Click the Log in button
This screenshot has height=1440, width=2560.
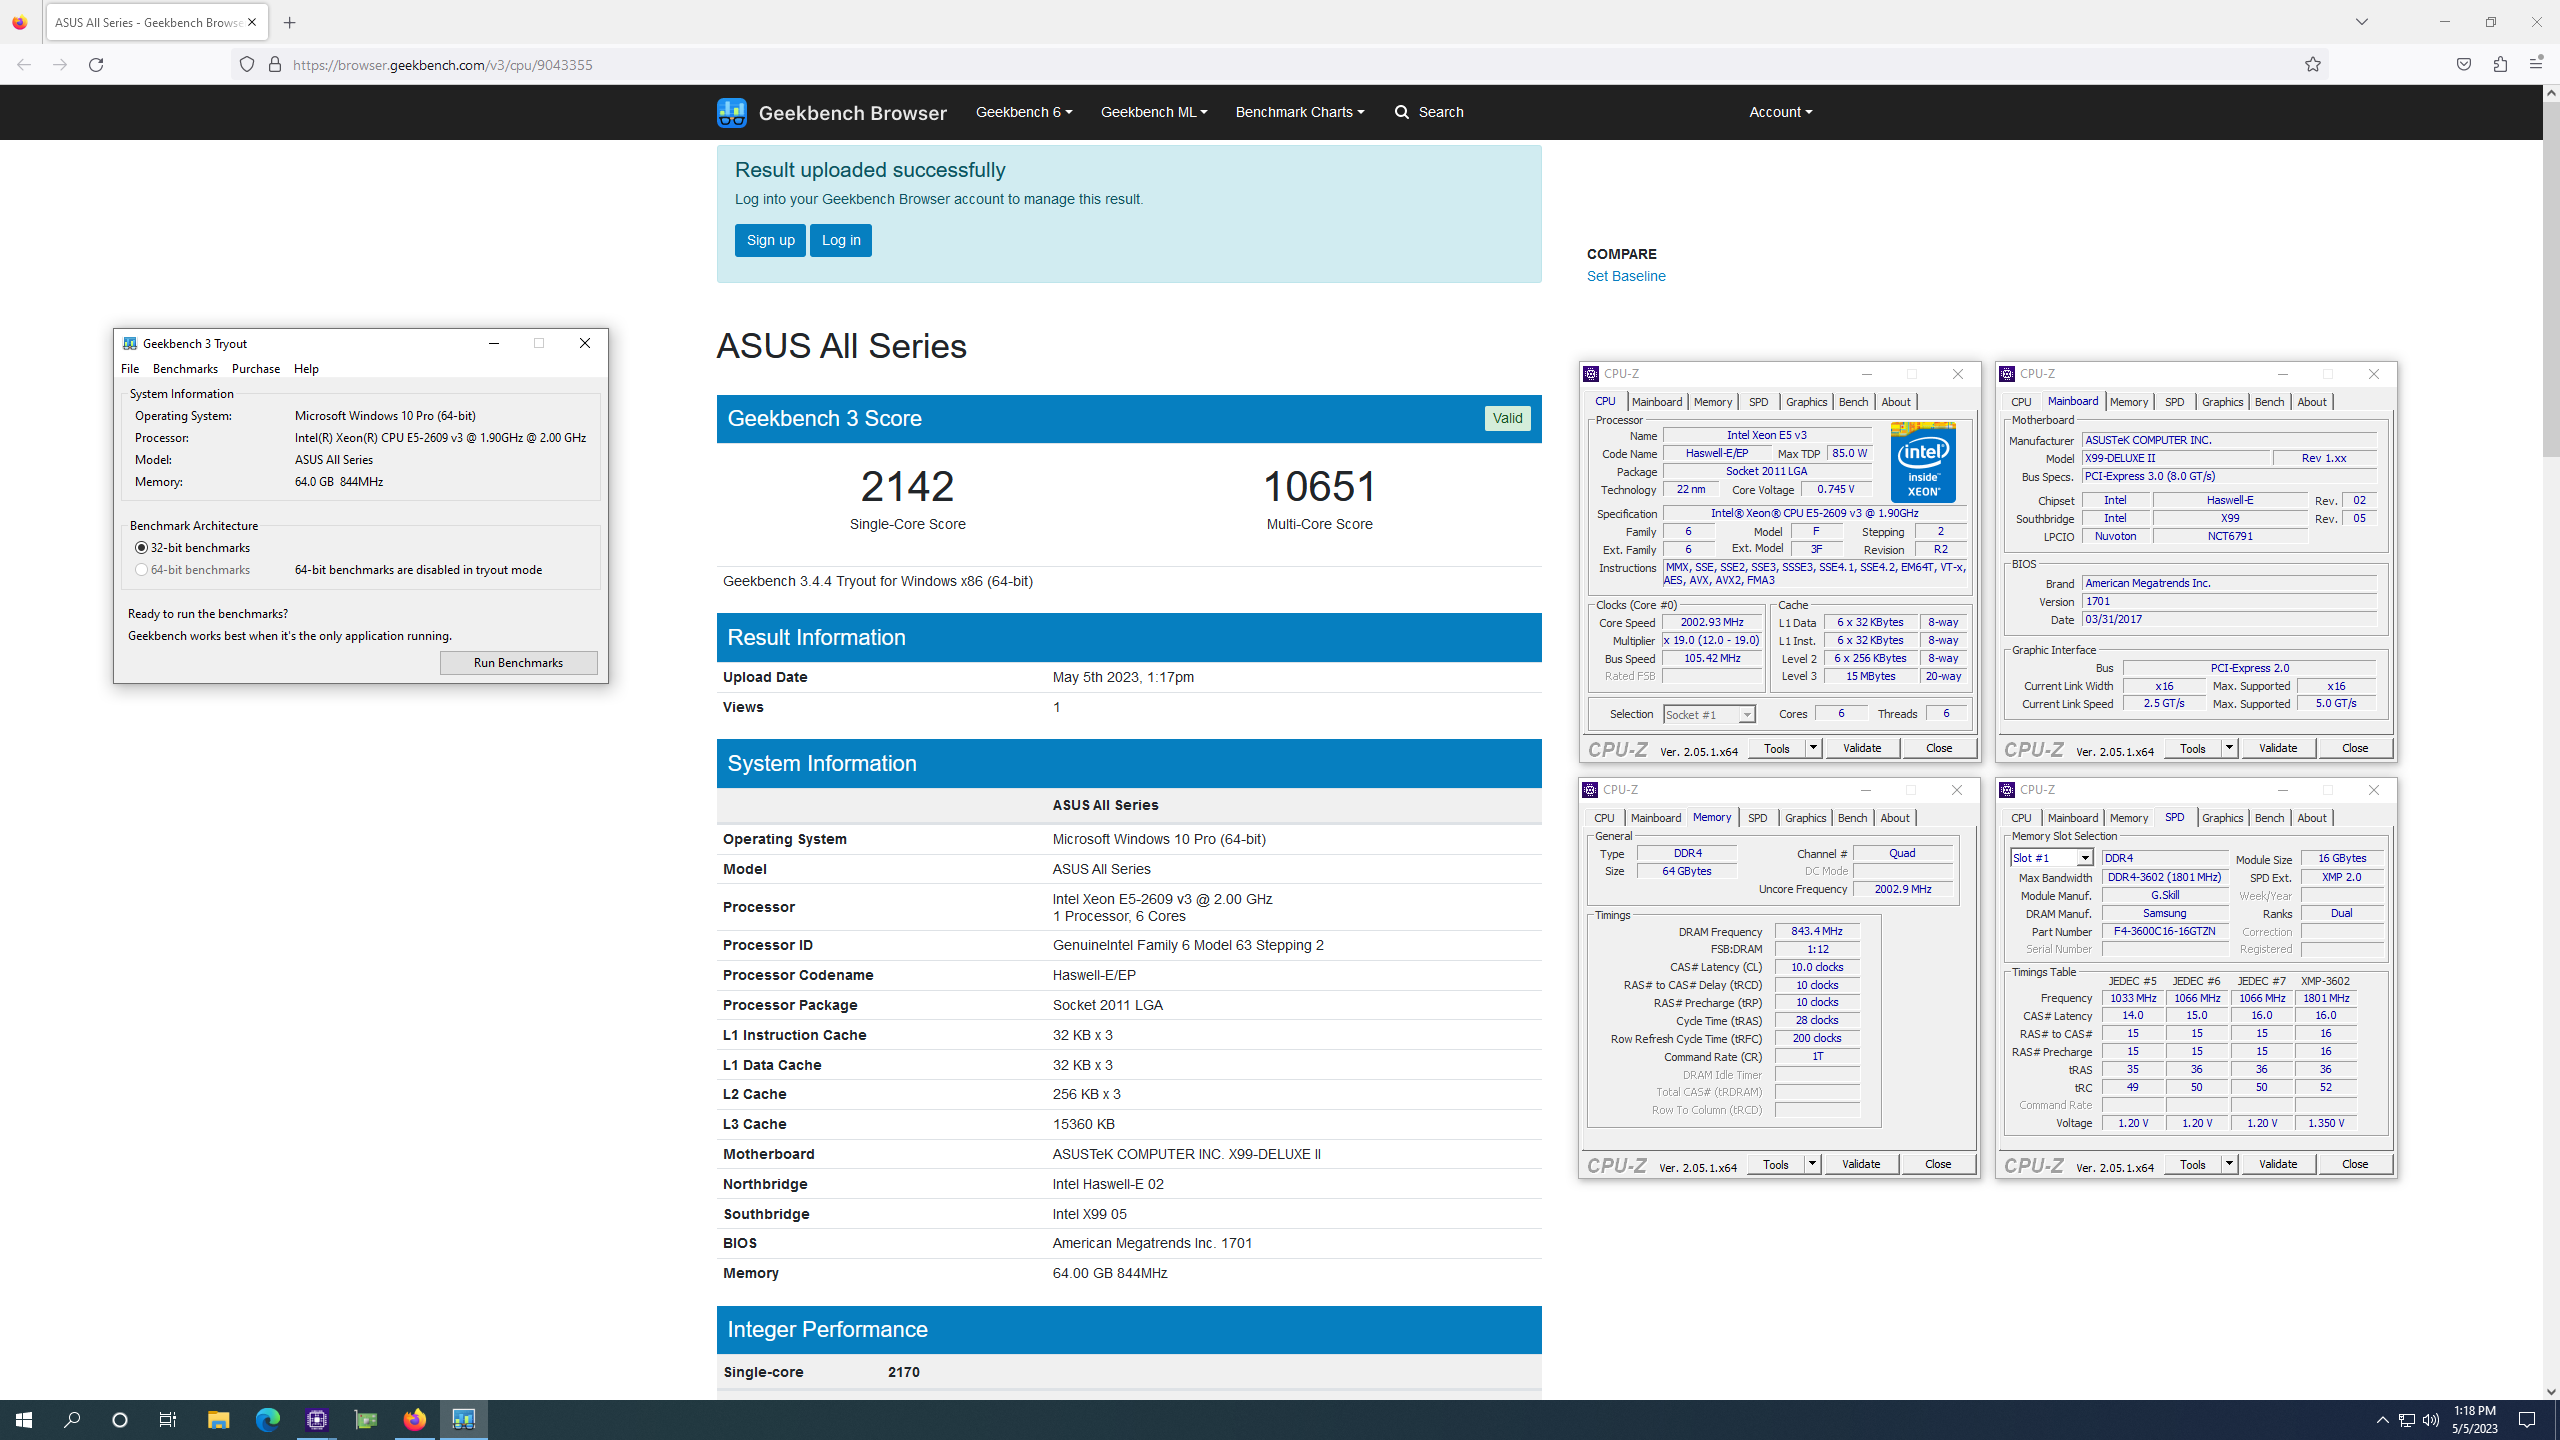pos(841,240)
